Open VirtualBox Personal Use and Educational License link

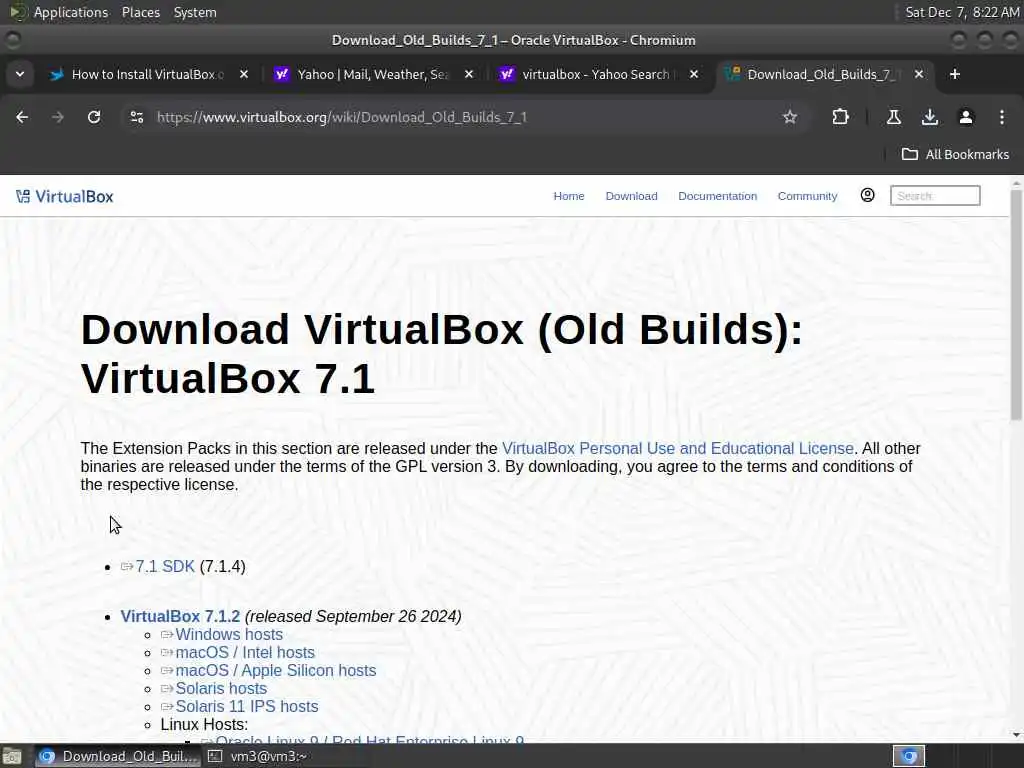(677, 449)
